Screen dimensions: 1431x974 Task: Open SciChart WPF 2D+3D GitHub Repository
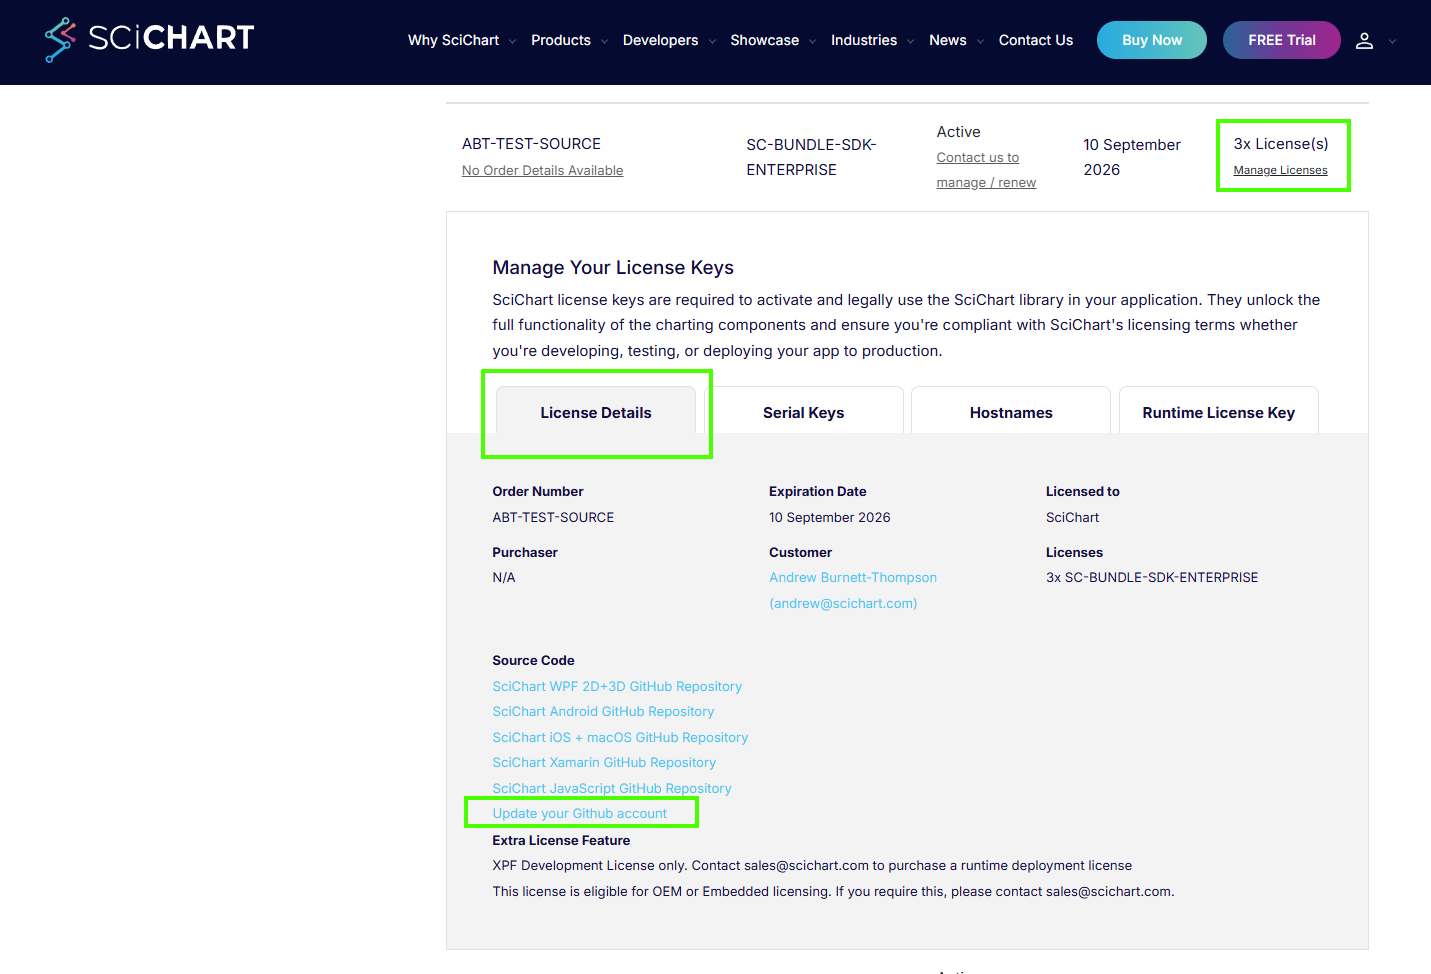point(617,686)
